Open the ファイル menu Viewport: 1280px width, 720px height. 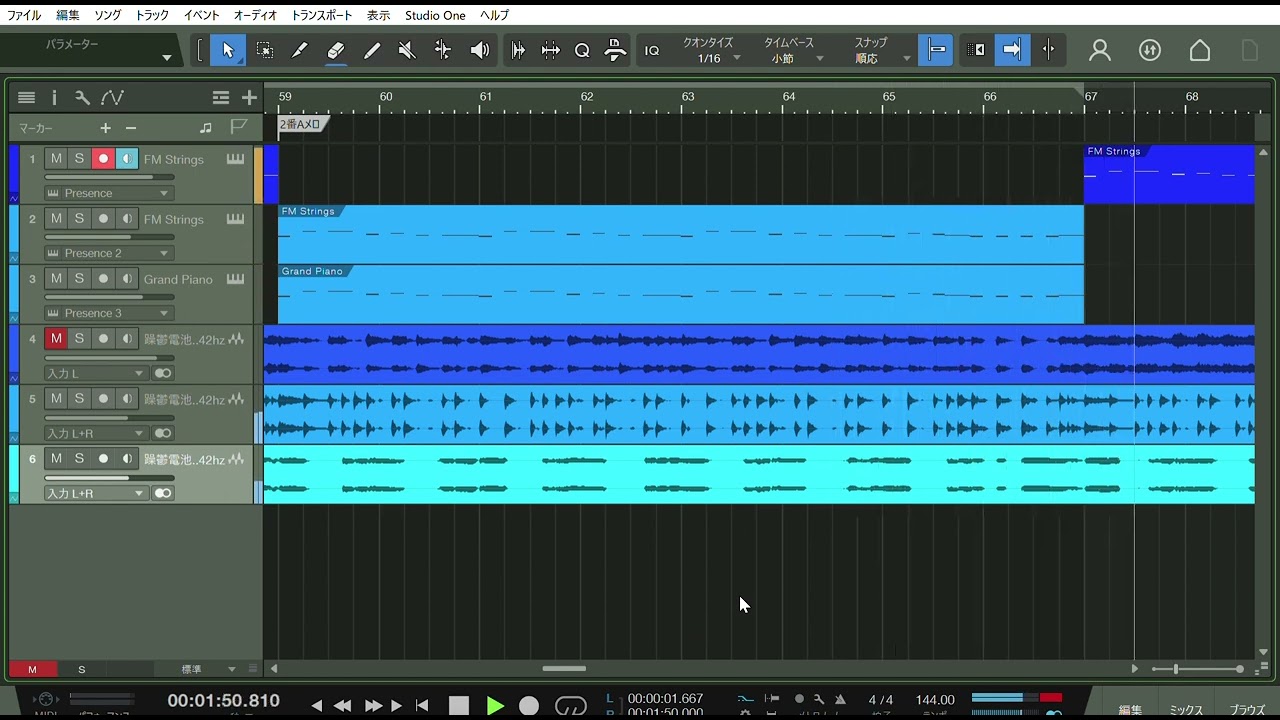(24, 15)
